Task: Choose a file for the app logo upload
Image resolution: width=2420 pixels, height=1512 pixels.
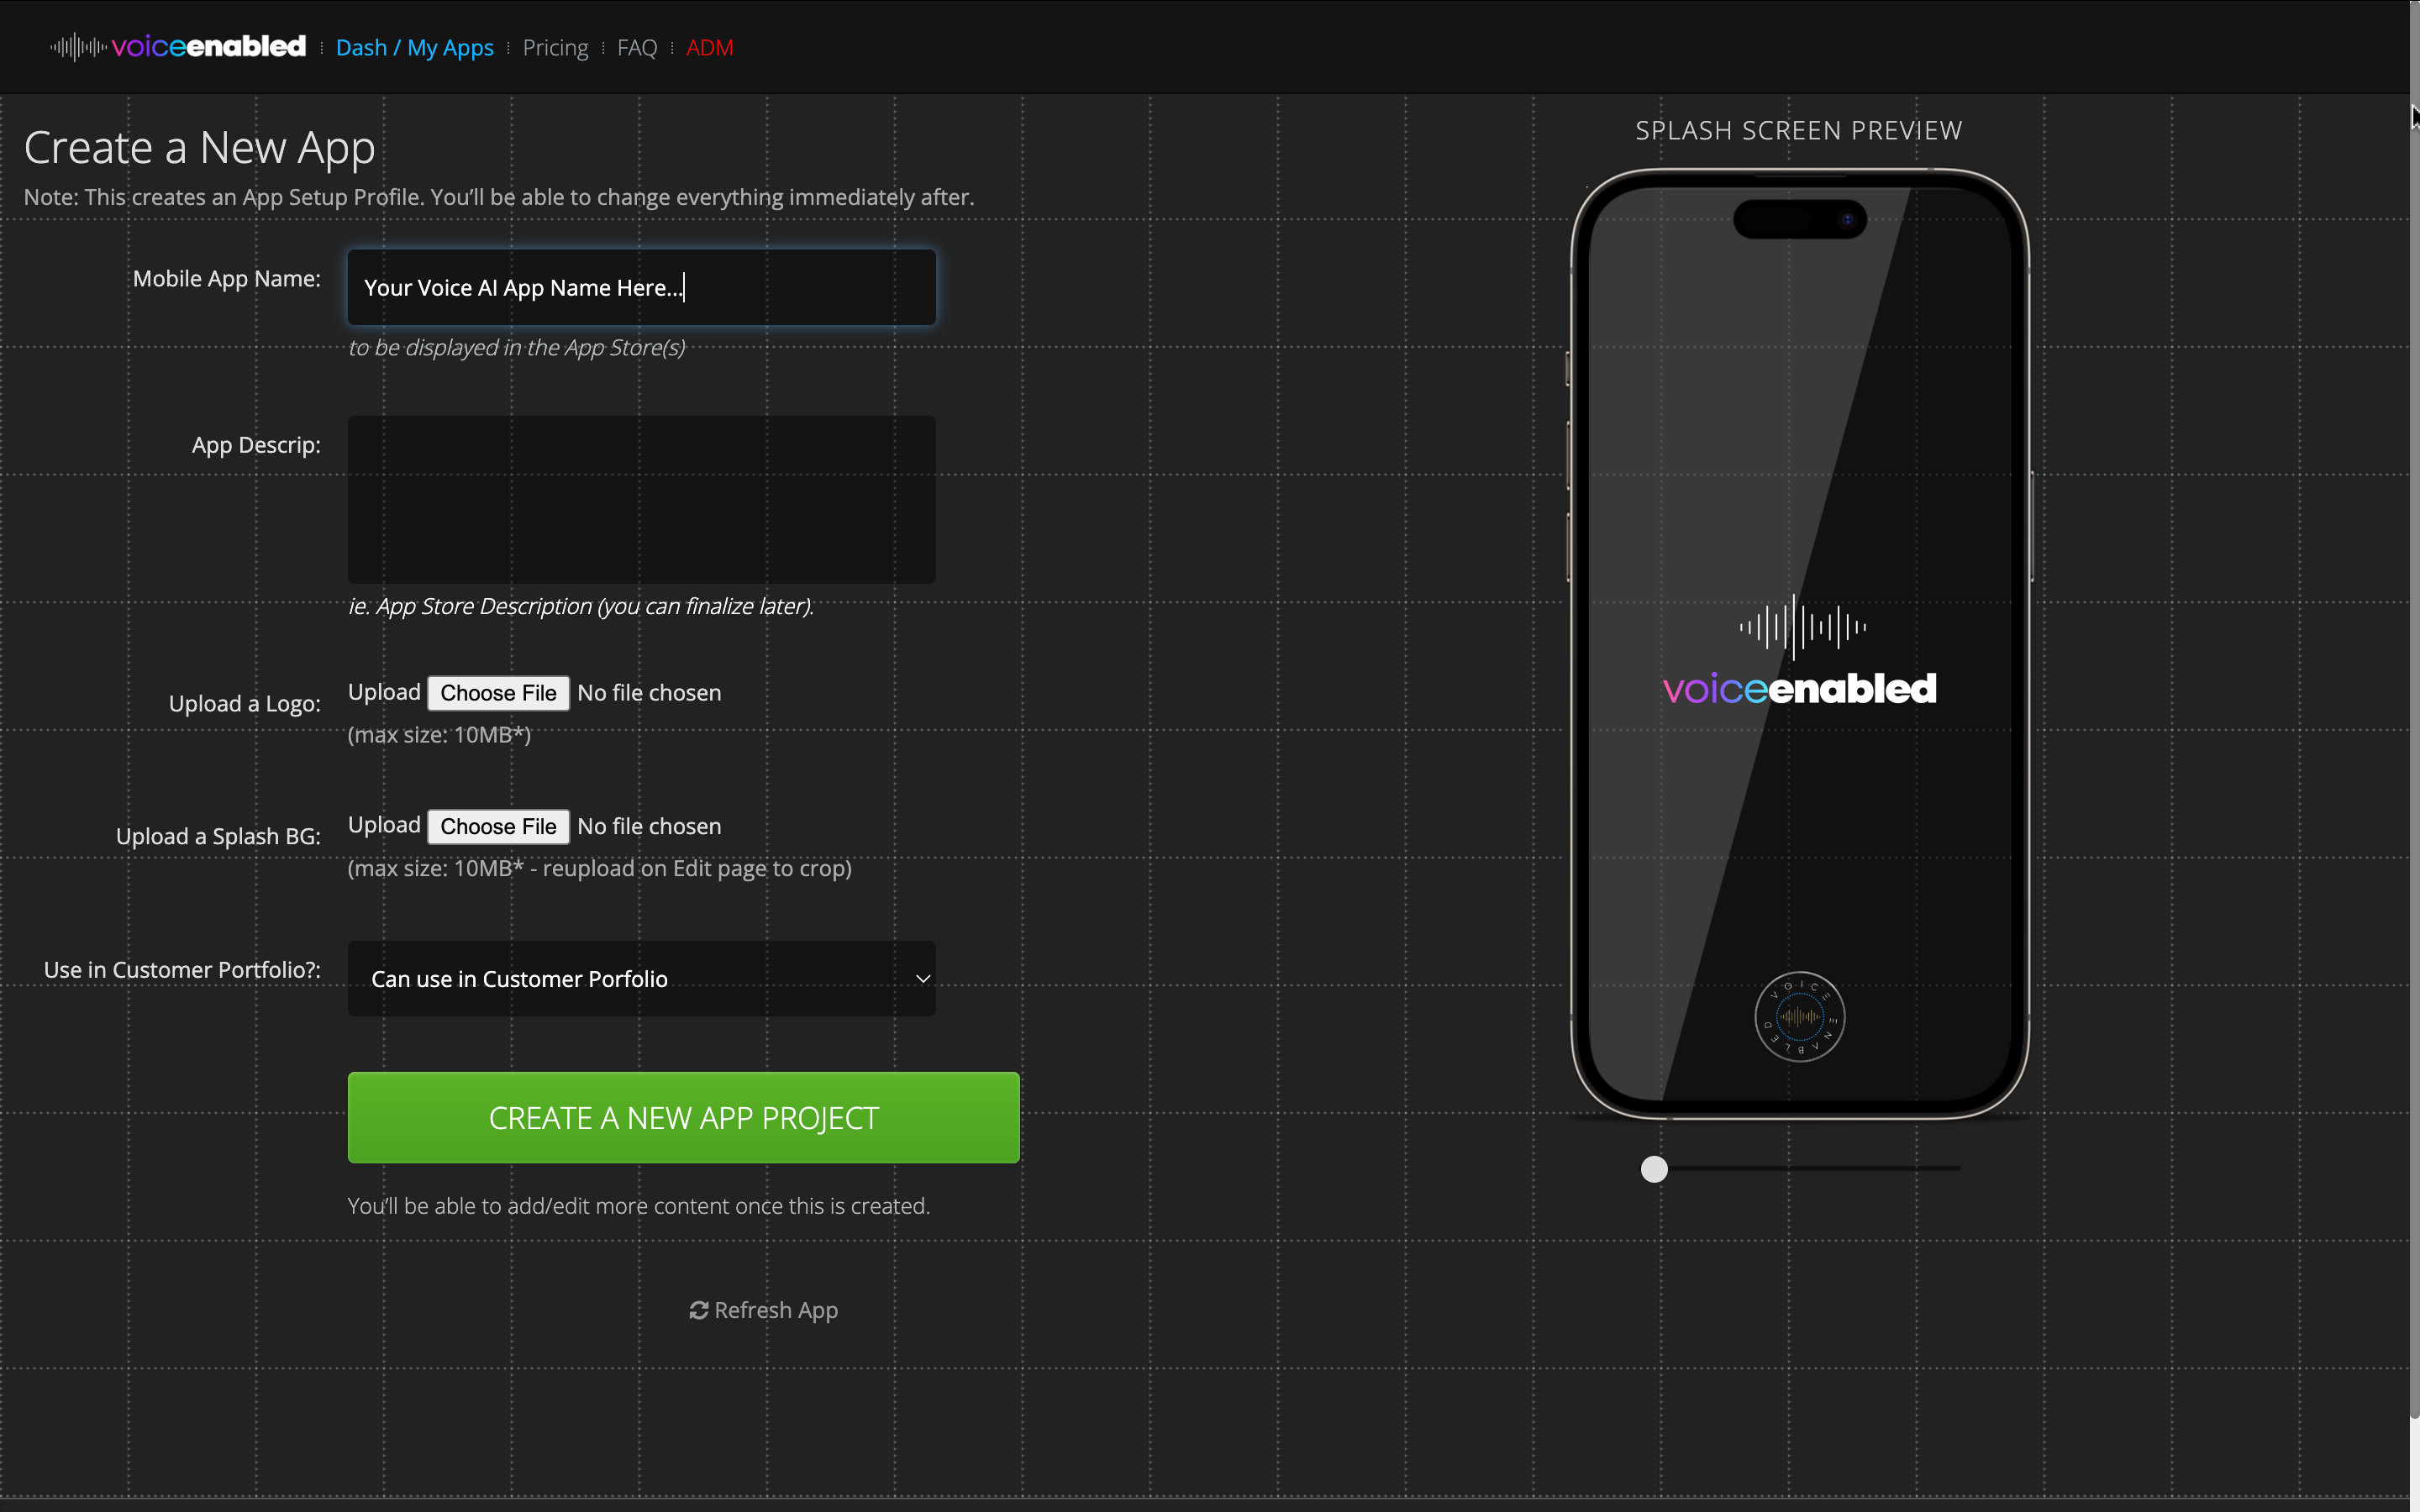Action: 498,692
